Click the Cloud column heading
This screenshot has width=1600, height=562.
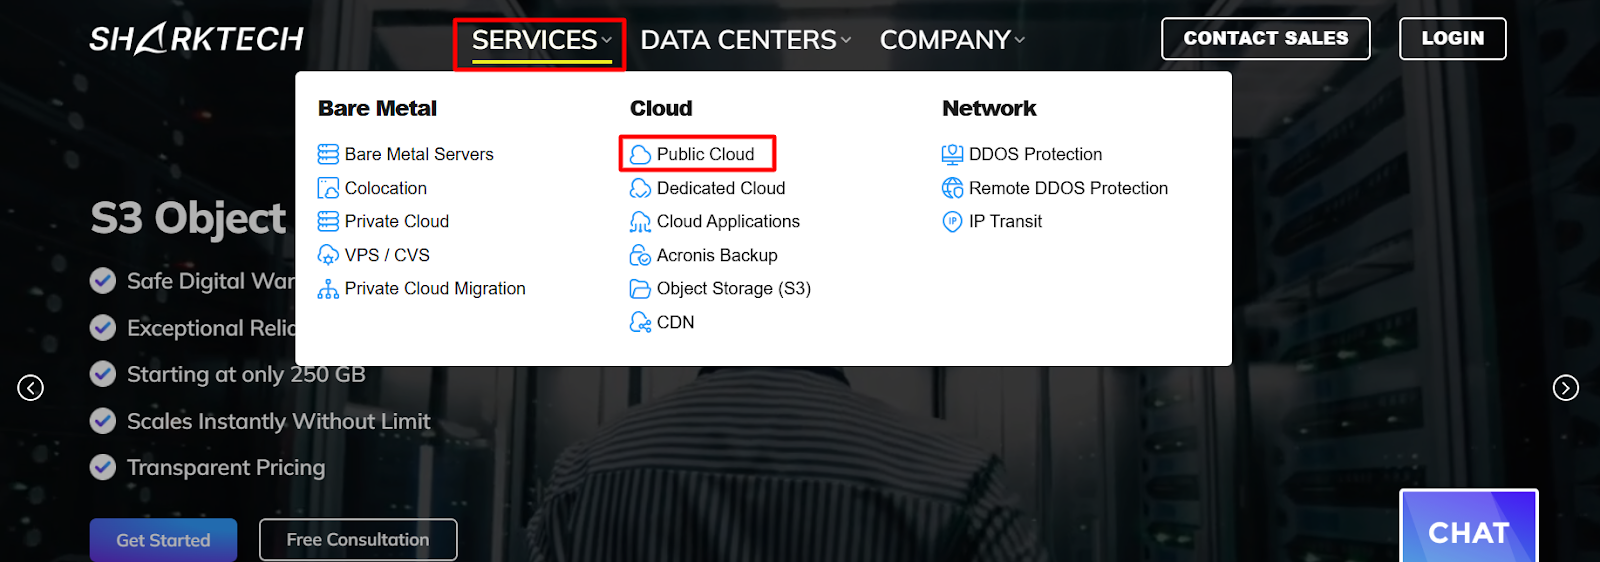point(661,108)
